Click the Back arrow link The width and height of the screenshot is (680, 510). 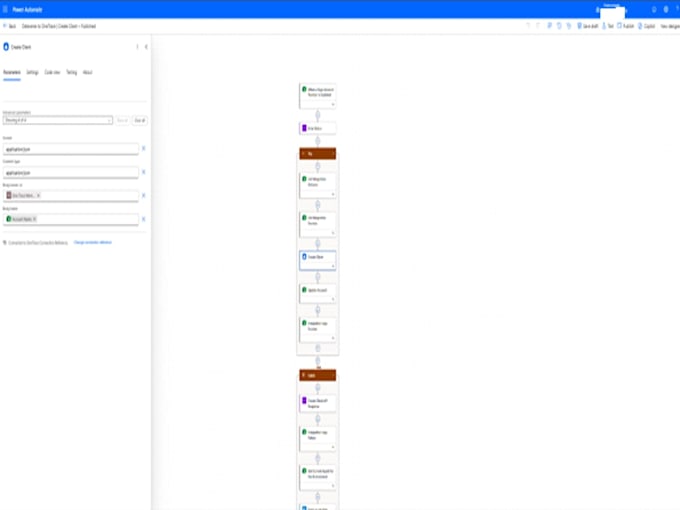[10, 26]
